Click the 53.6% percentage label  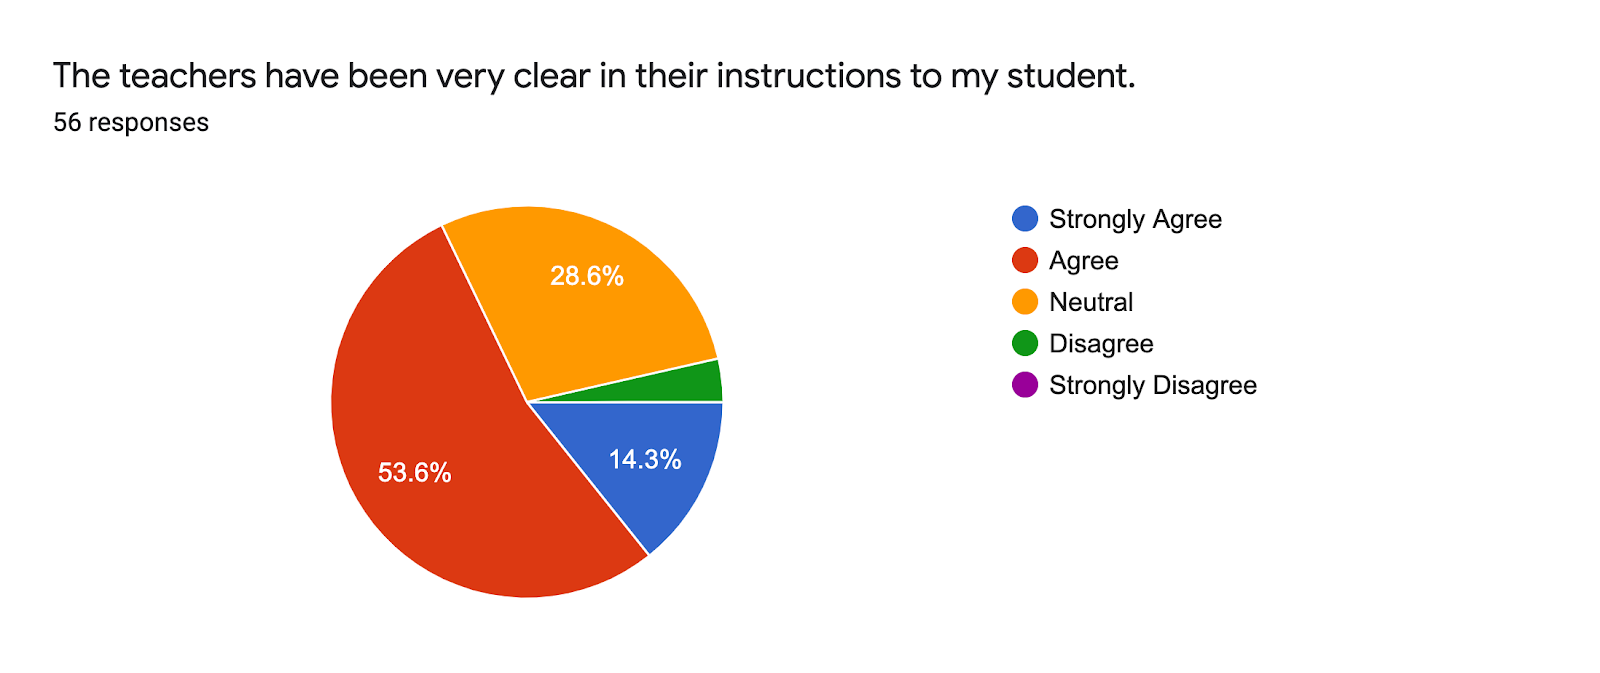pyautogui.click(x=414, y=472)
